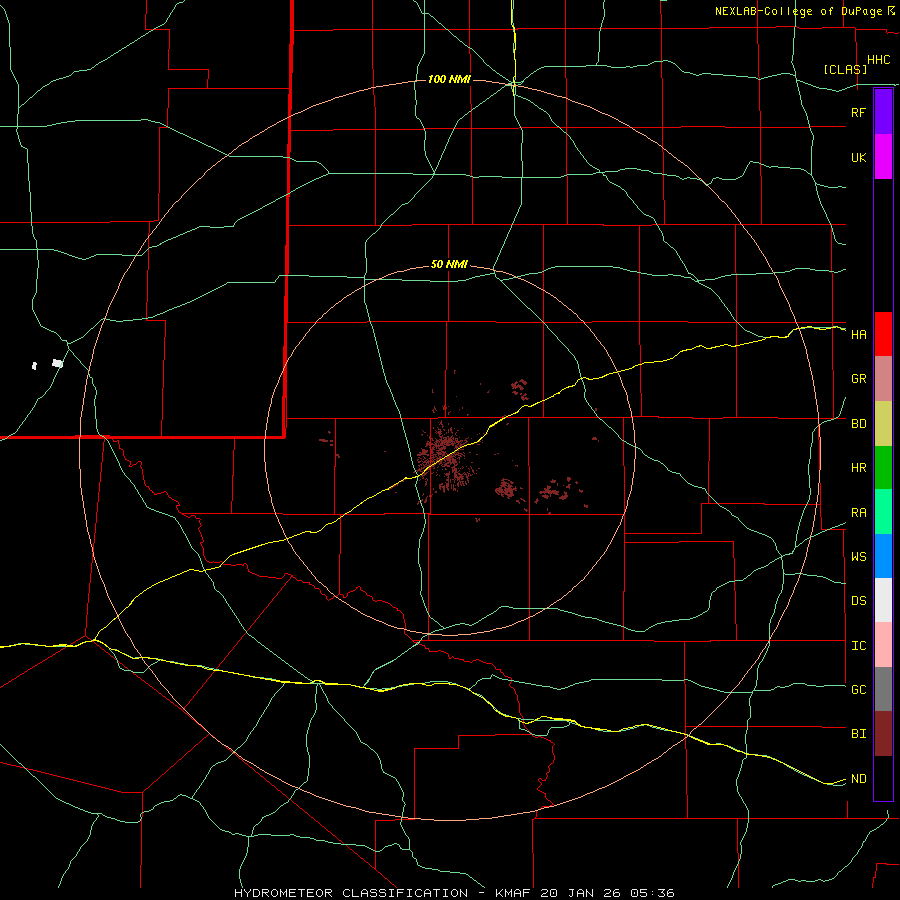The image size is (900, 900).
Task: Click the purple RF color swatch
Action: click(x=883, y=112)
